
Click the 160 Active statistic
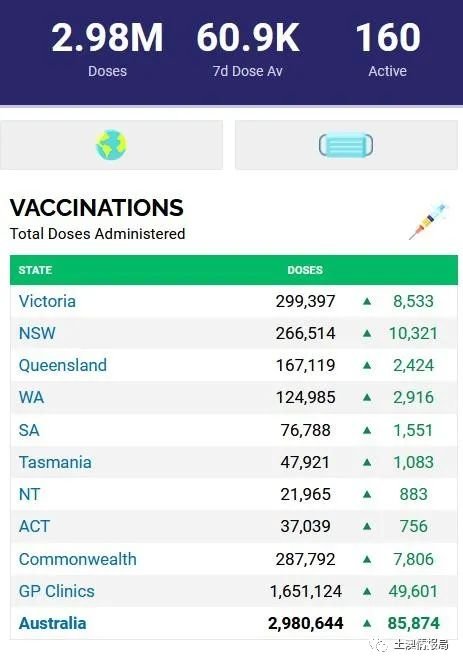pyautogui.click(x=388, y=49)
